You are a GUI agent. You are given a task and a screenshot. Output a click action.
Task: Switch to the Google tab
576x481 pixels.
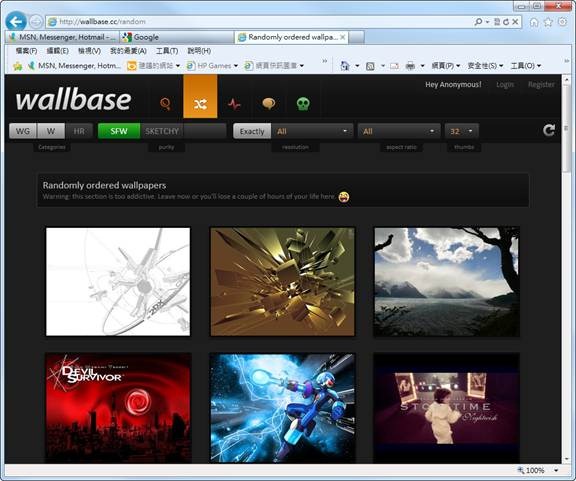[176, 37]
